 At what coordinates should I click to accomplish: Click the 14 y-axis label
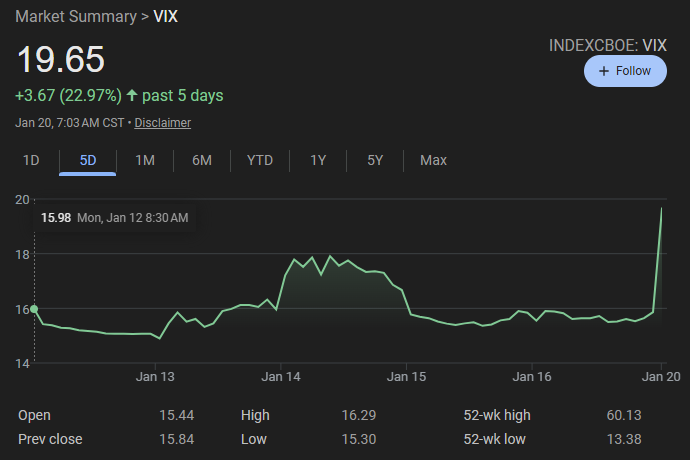point(22,364)
